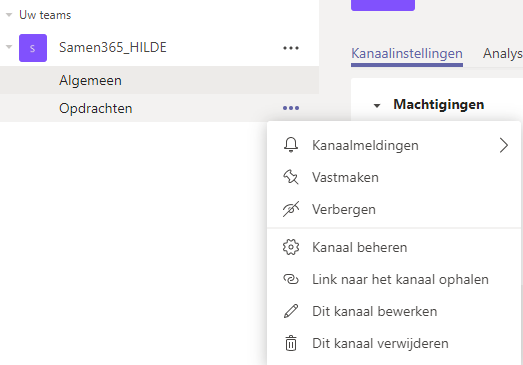The width and height of the screenshot is (523, 365).
Task: Click the gear icon for Kanaal beheren
Action: (x=291, y=247)
